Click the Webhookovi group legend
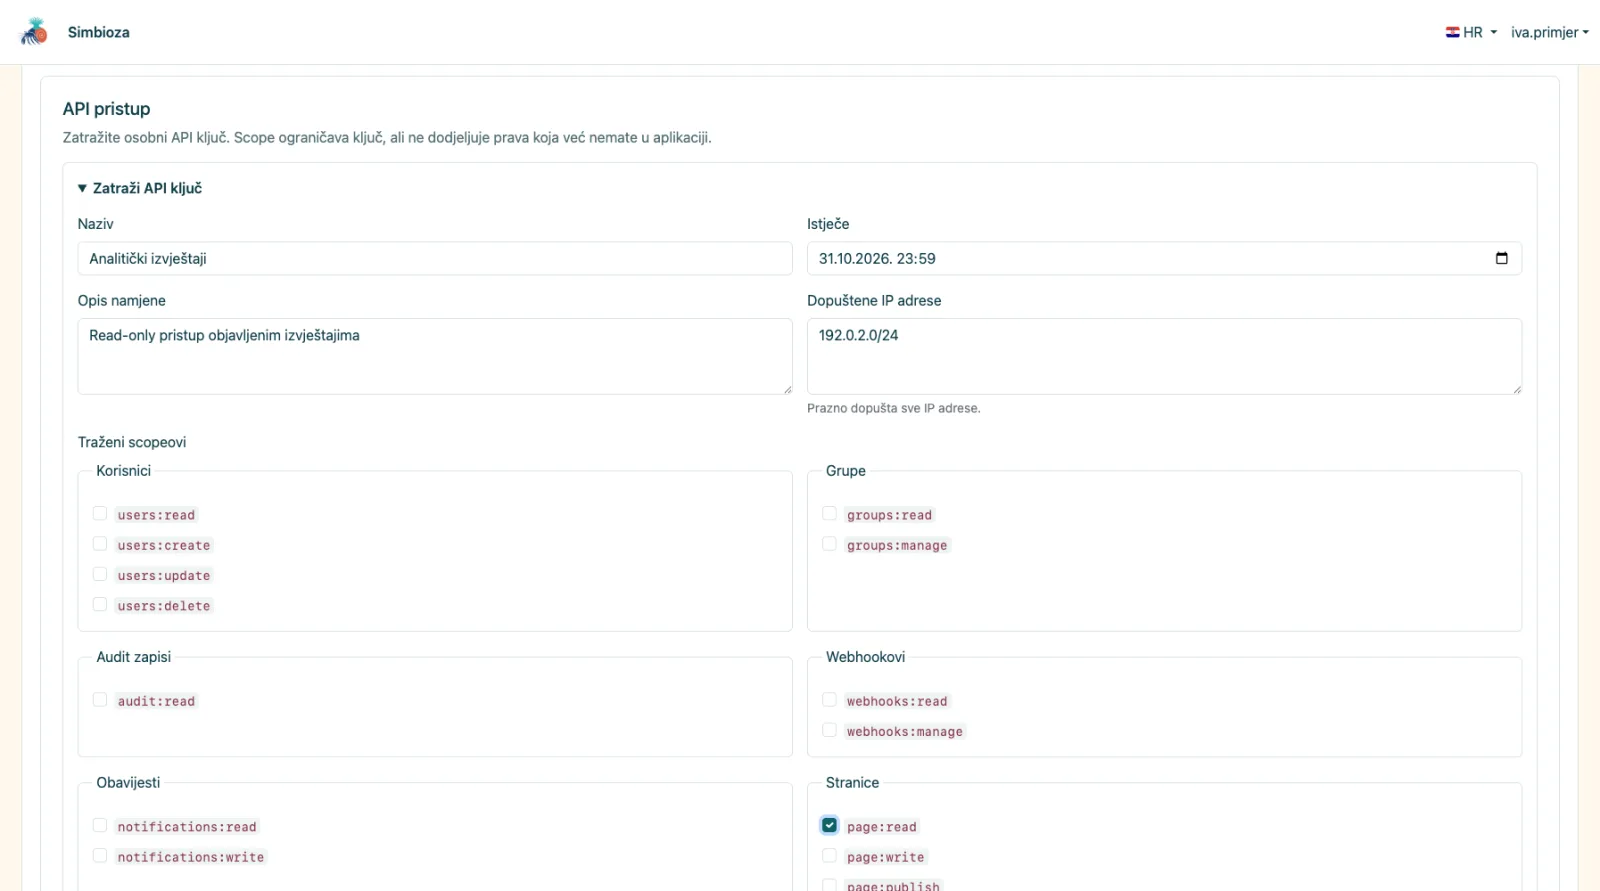The height and width of the screenshot is (891, 1600). coord(866,657)
